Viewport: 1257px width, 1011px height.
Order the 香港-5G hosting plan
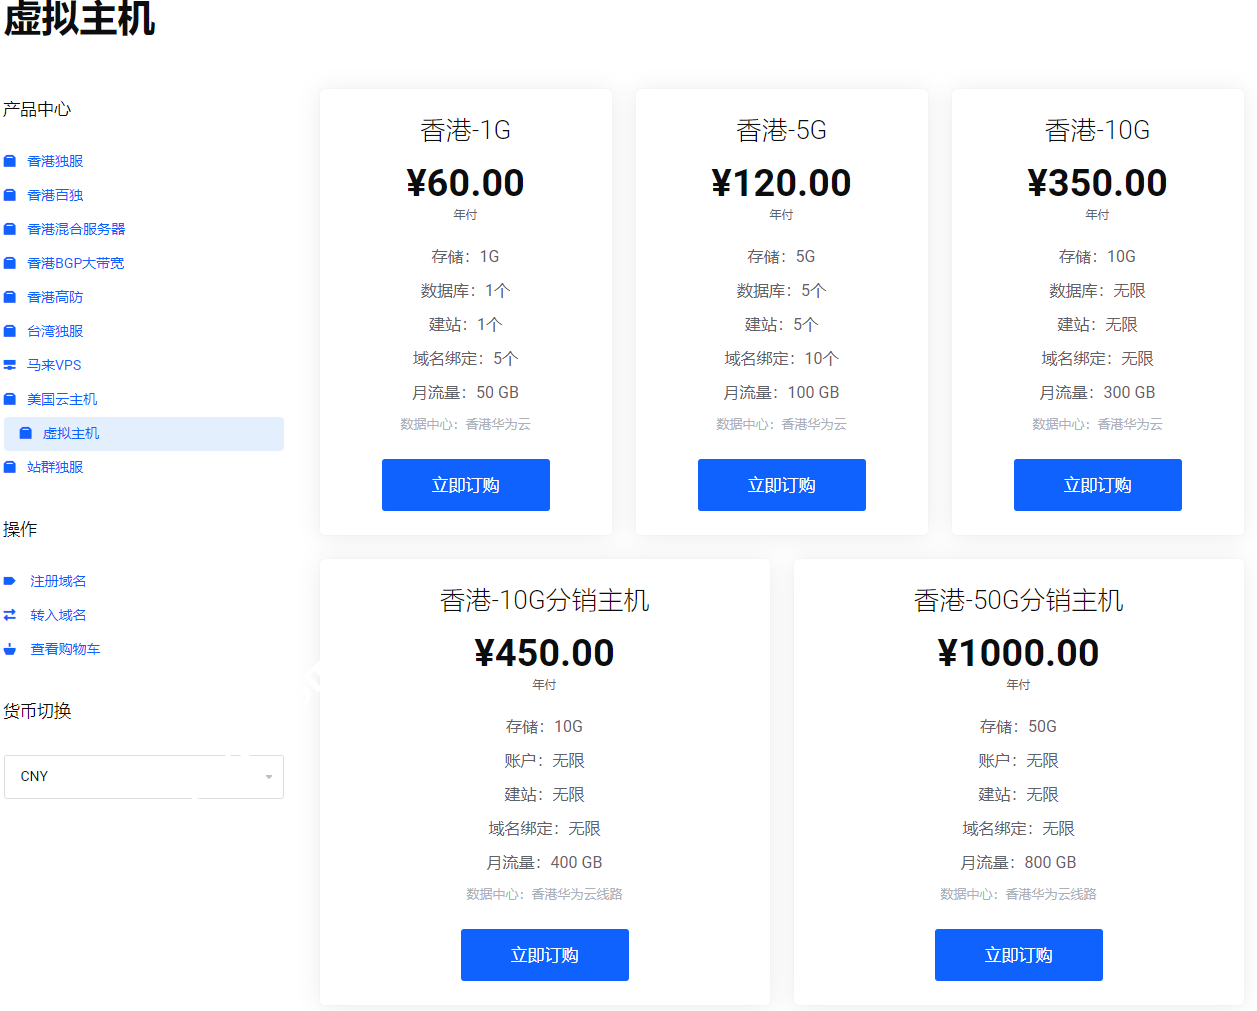tap(781, 485)
